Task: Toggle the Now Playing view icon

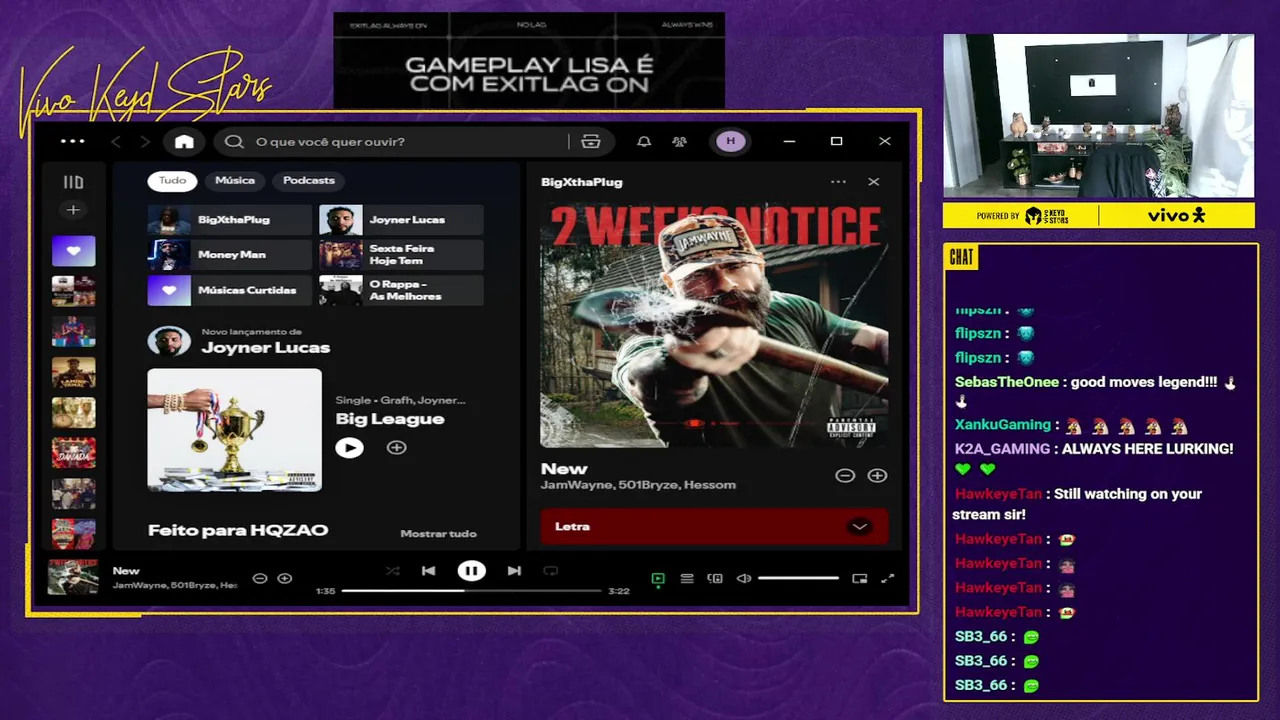Action: 658,579
